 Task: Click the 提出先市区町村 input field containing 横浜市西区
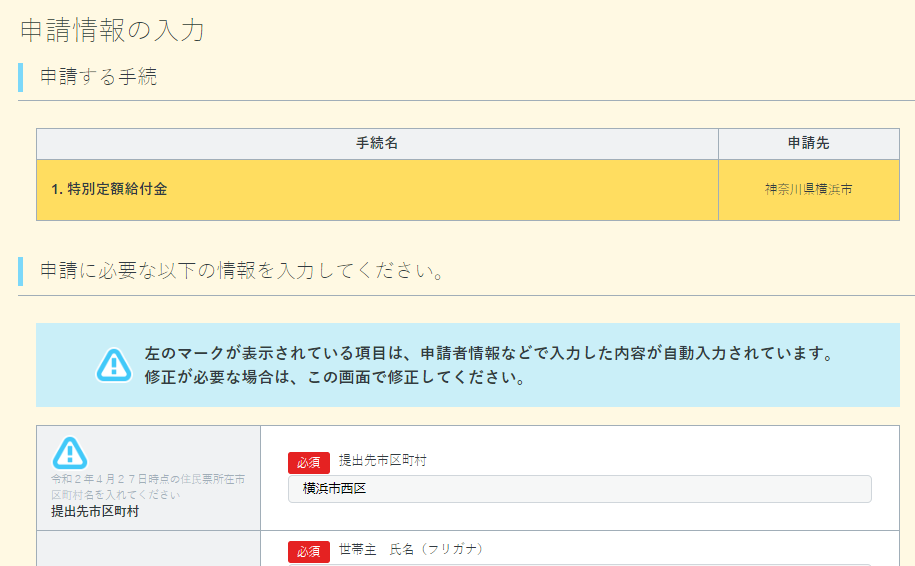click(579, 488)
